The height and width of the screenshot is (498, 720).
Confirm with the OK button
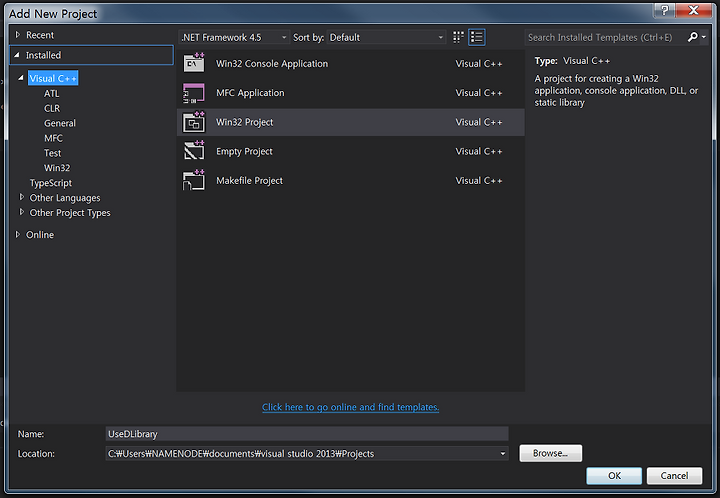[x=614, y=476]
